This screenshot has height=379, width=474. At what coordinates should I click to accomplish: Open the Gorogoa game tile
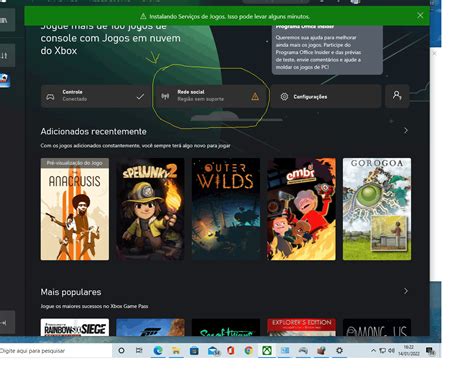point(377,209)
